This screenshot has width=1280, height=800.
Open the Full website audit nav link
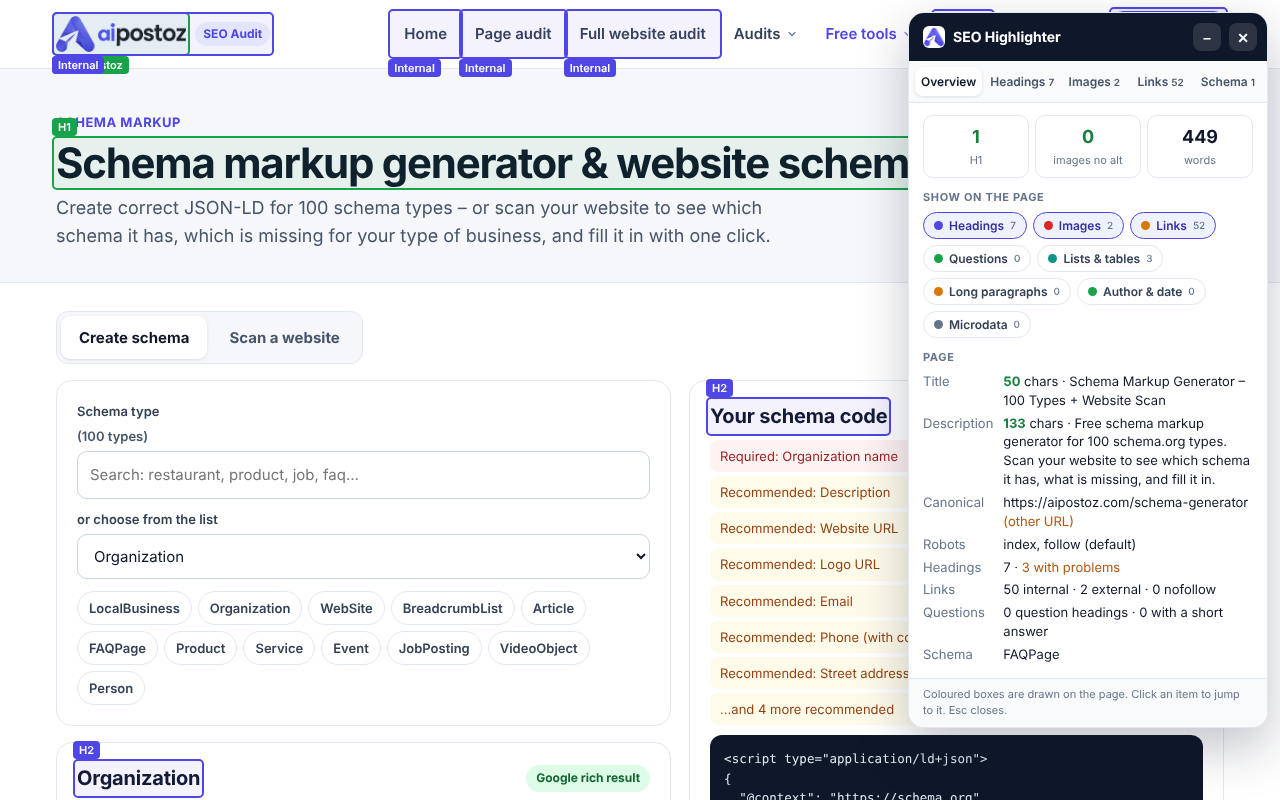pyautogui.click(x=643, y=34)
